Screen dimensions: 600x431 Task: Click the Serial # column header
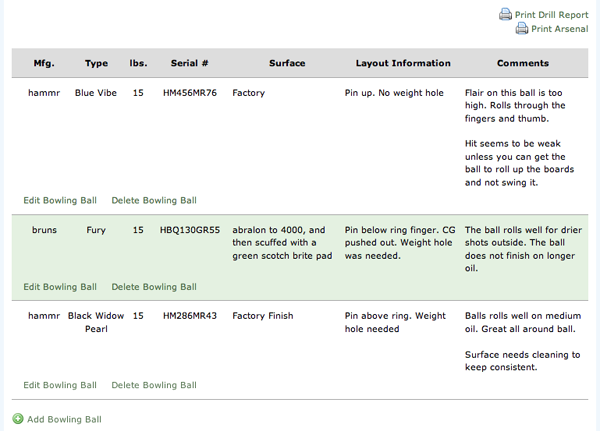(189, 64)
